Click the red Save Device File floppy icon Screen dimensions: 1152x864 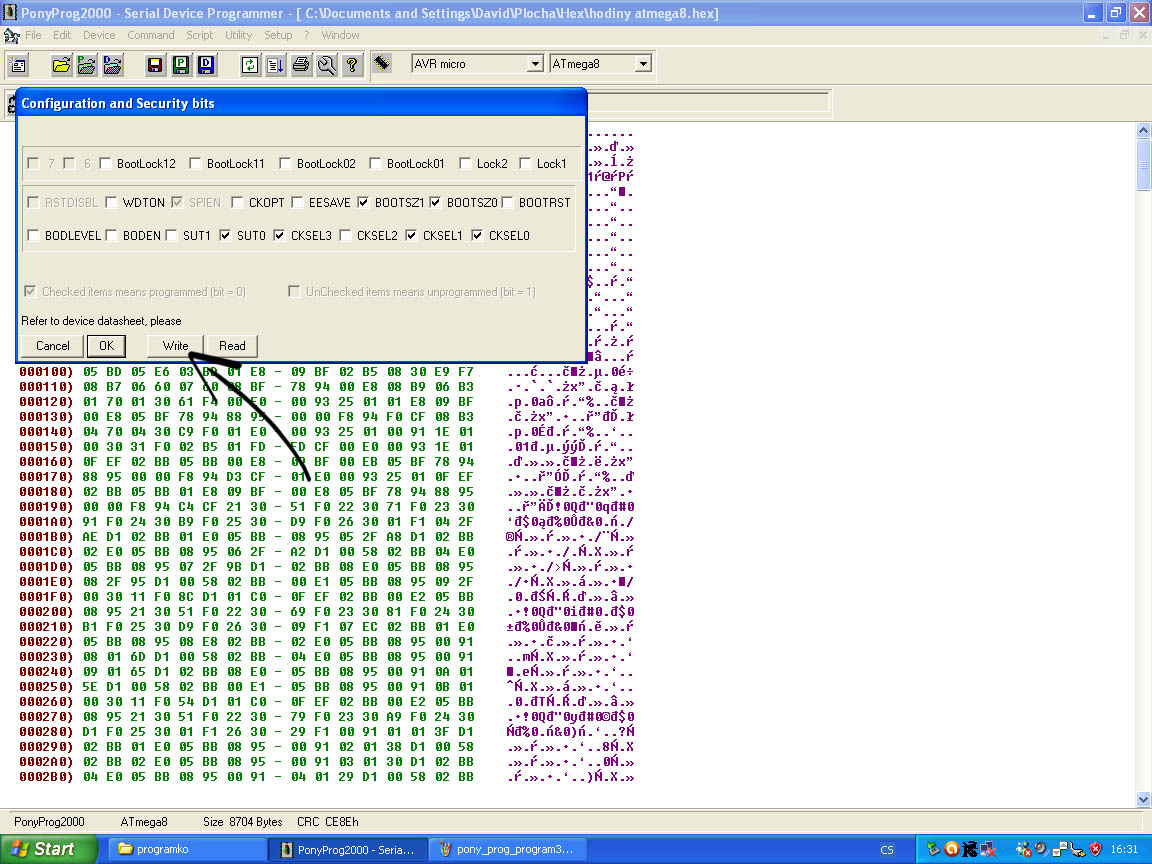pos(155,65)
